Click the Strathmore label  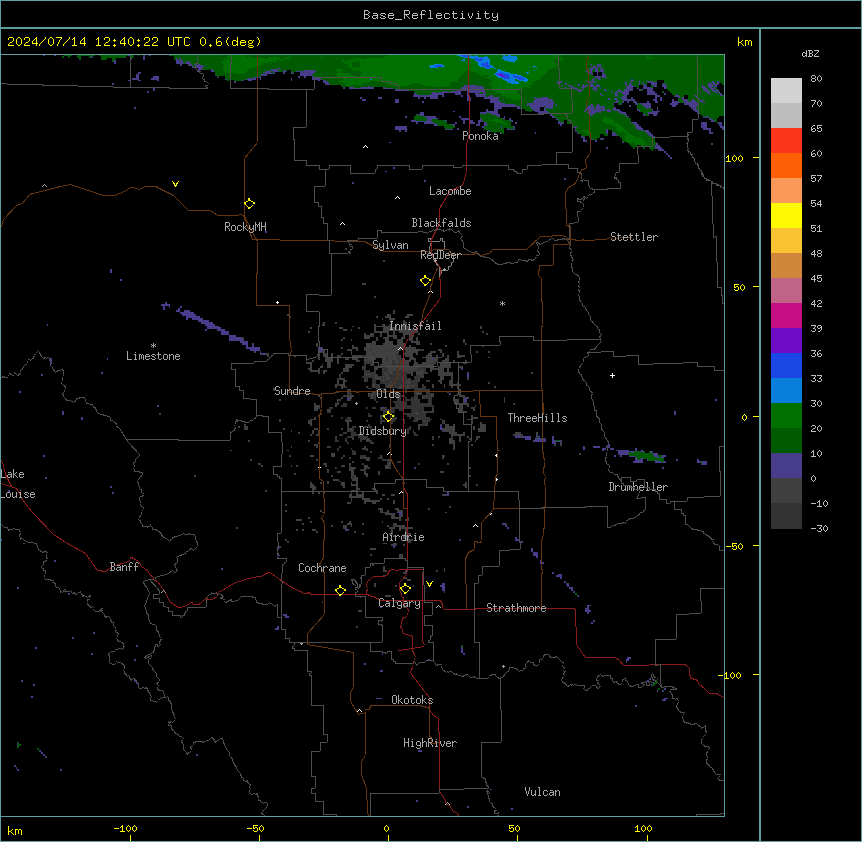(x=516, y=608)
